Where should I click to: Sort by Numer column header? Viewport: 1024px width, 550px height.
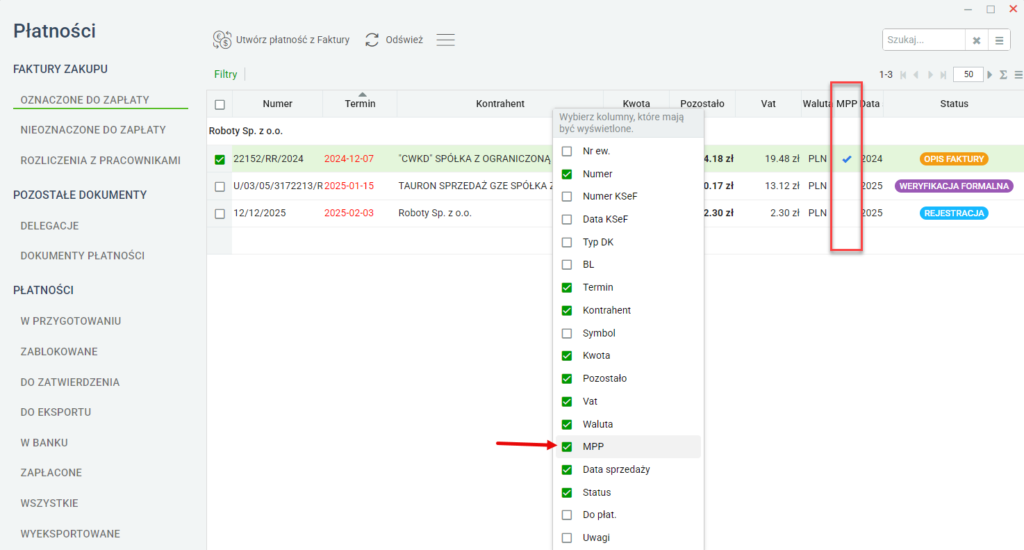[278, 104]
